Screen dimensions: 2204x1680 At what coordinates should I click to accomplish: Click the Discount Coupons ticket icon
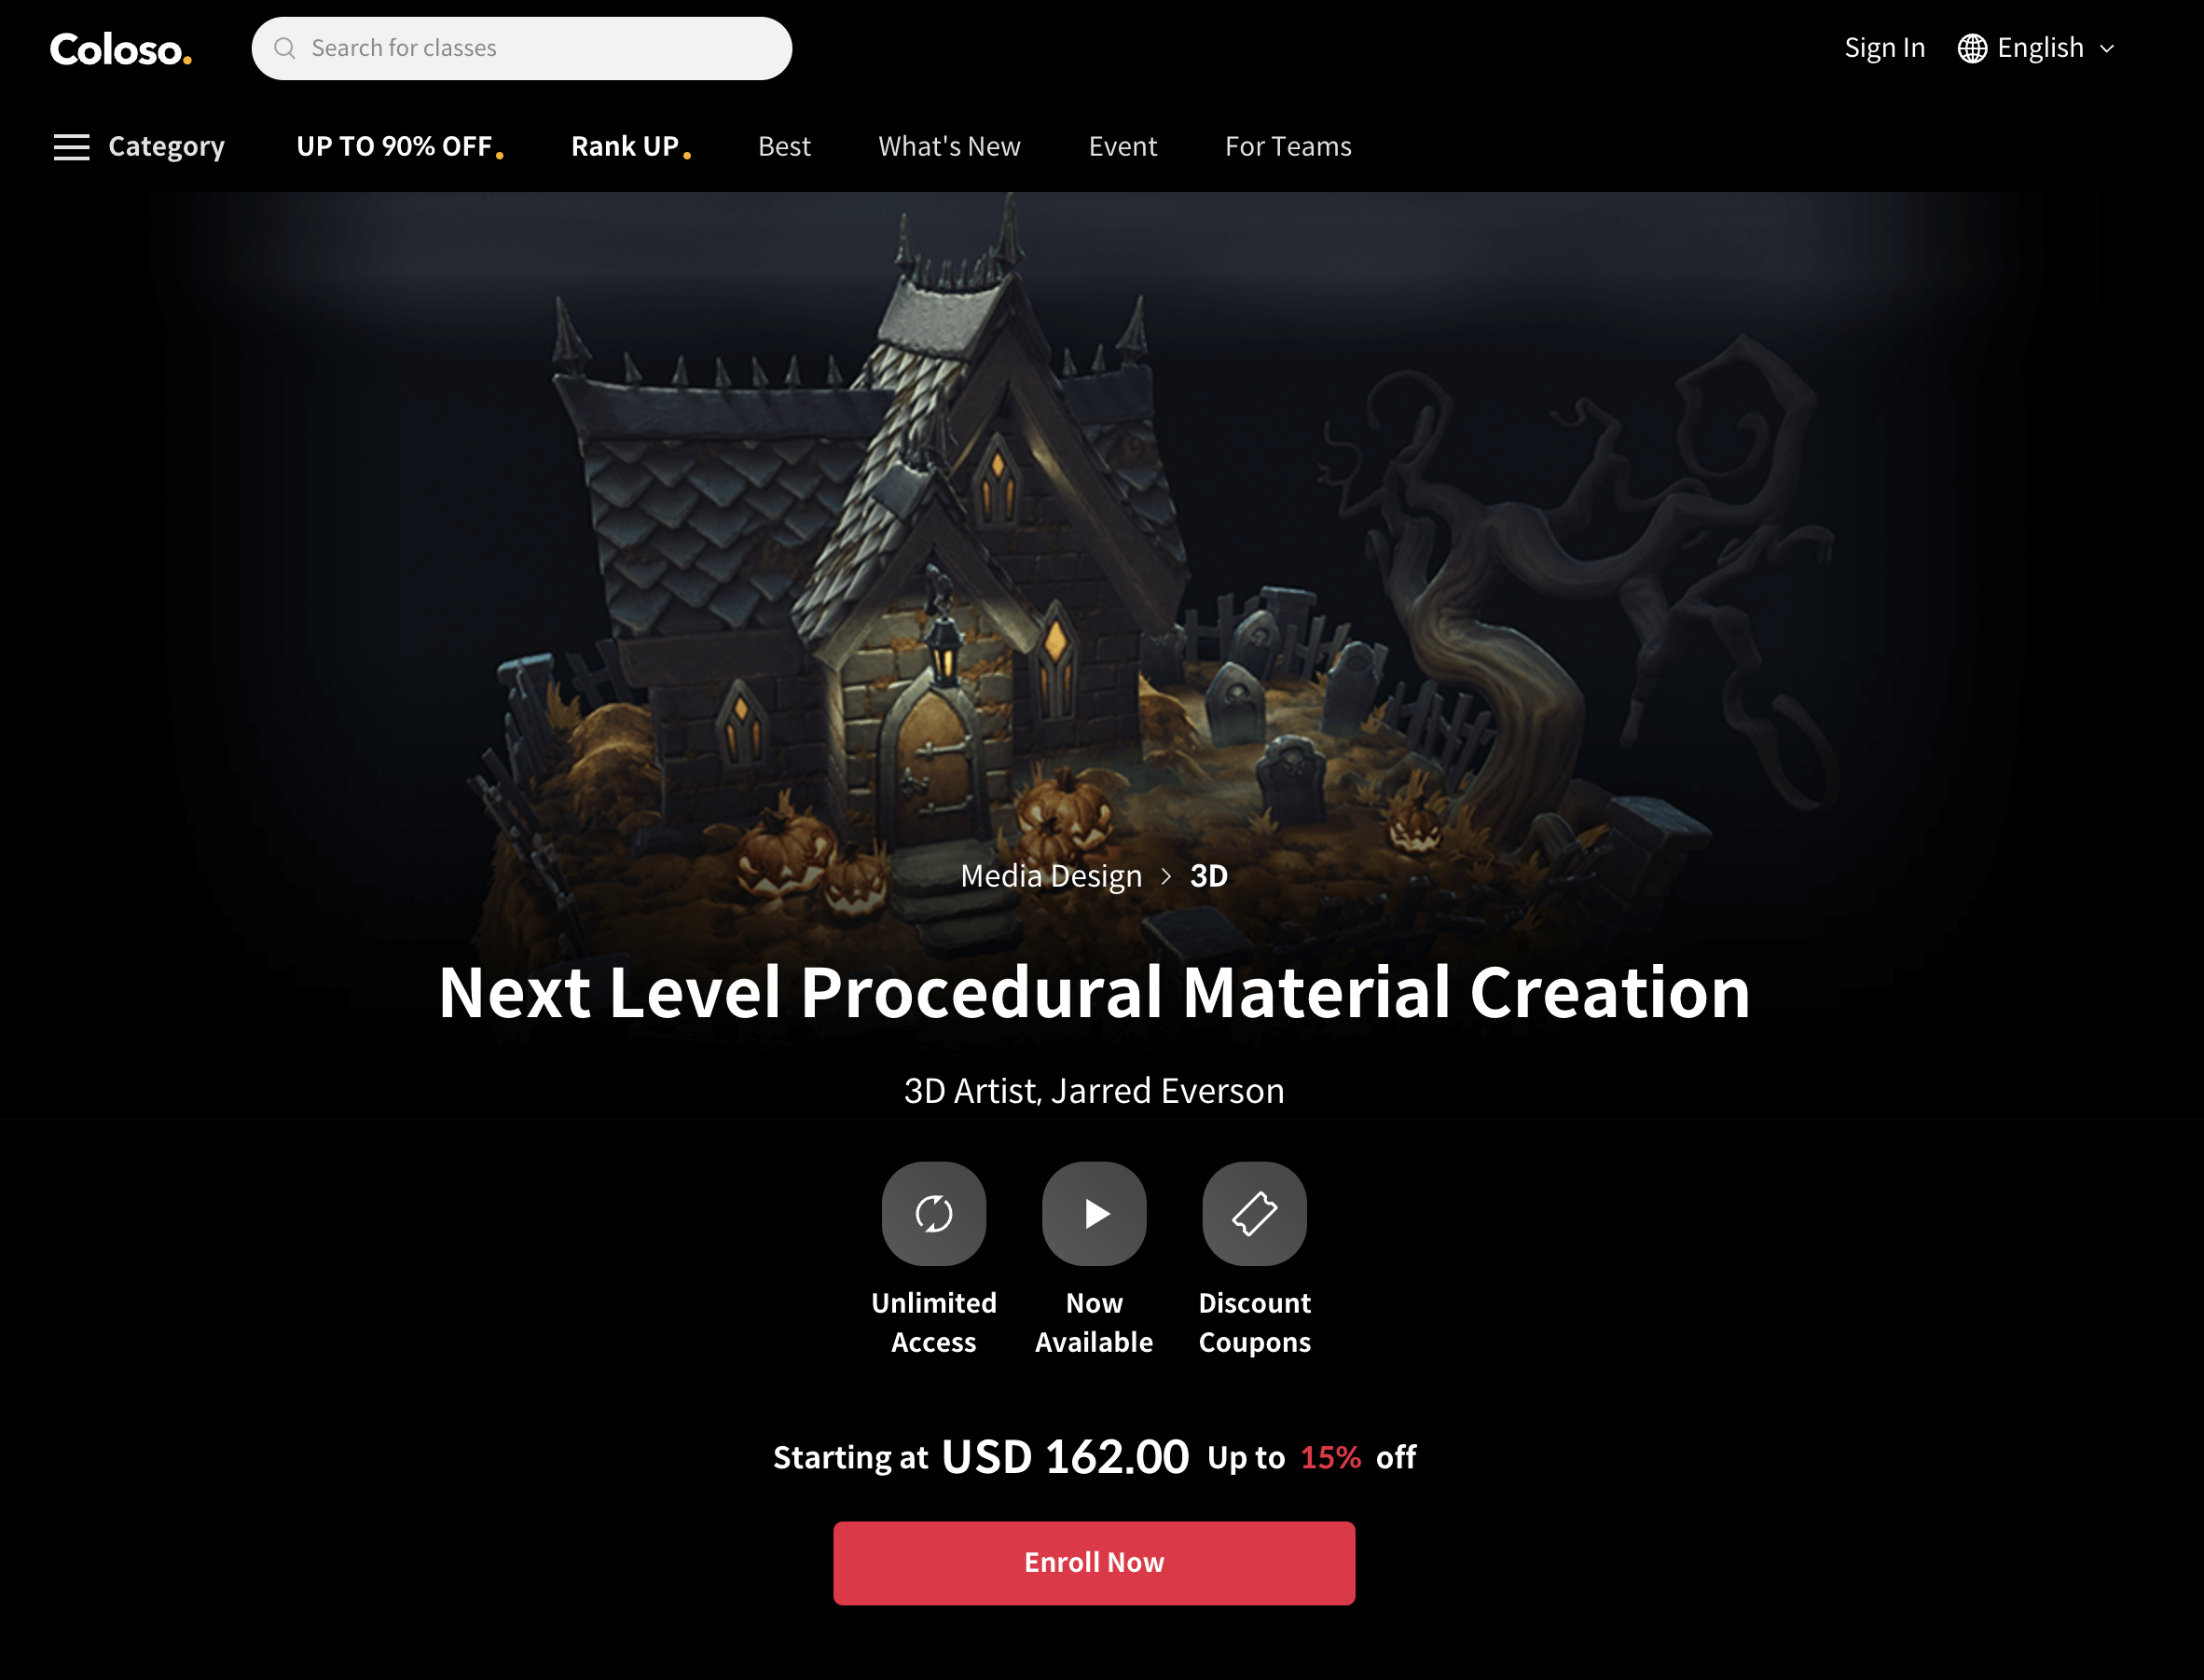point(1254,1213)
